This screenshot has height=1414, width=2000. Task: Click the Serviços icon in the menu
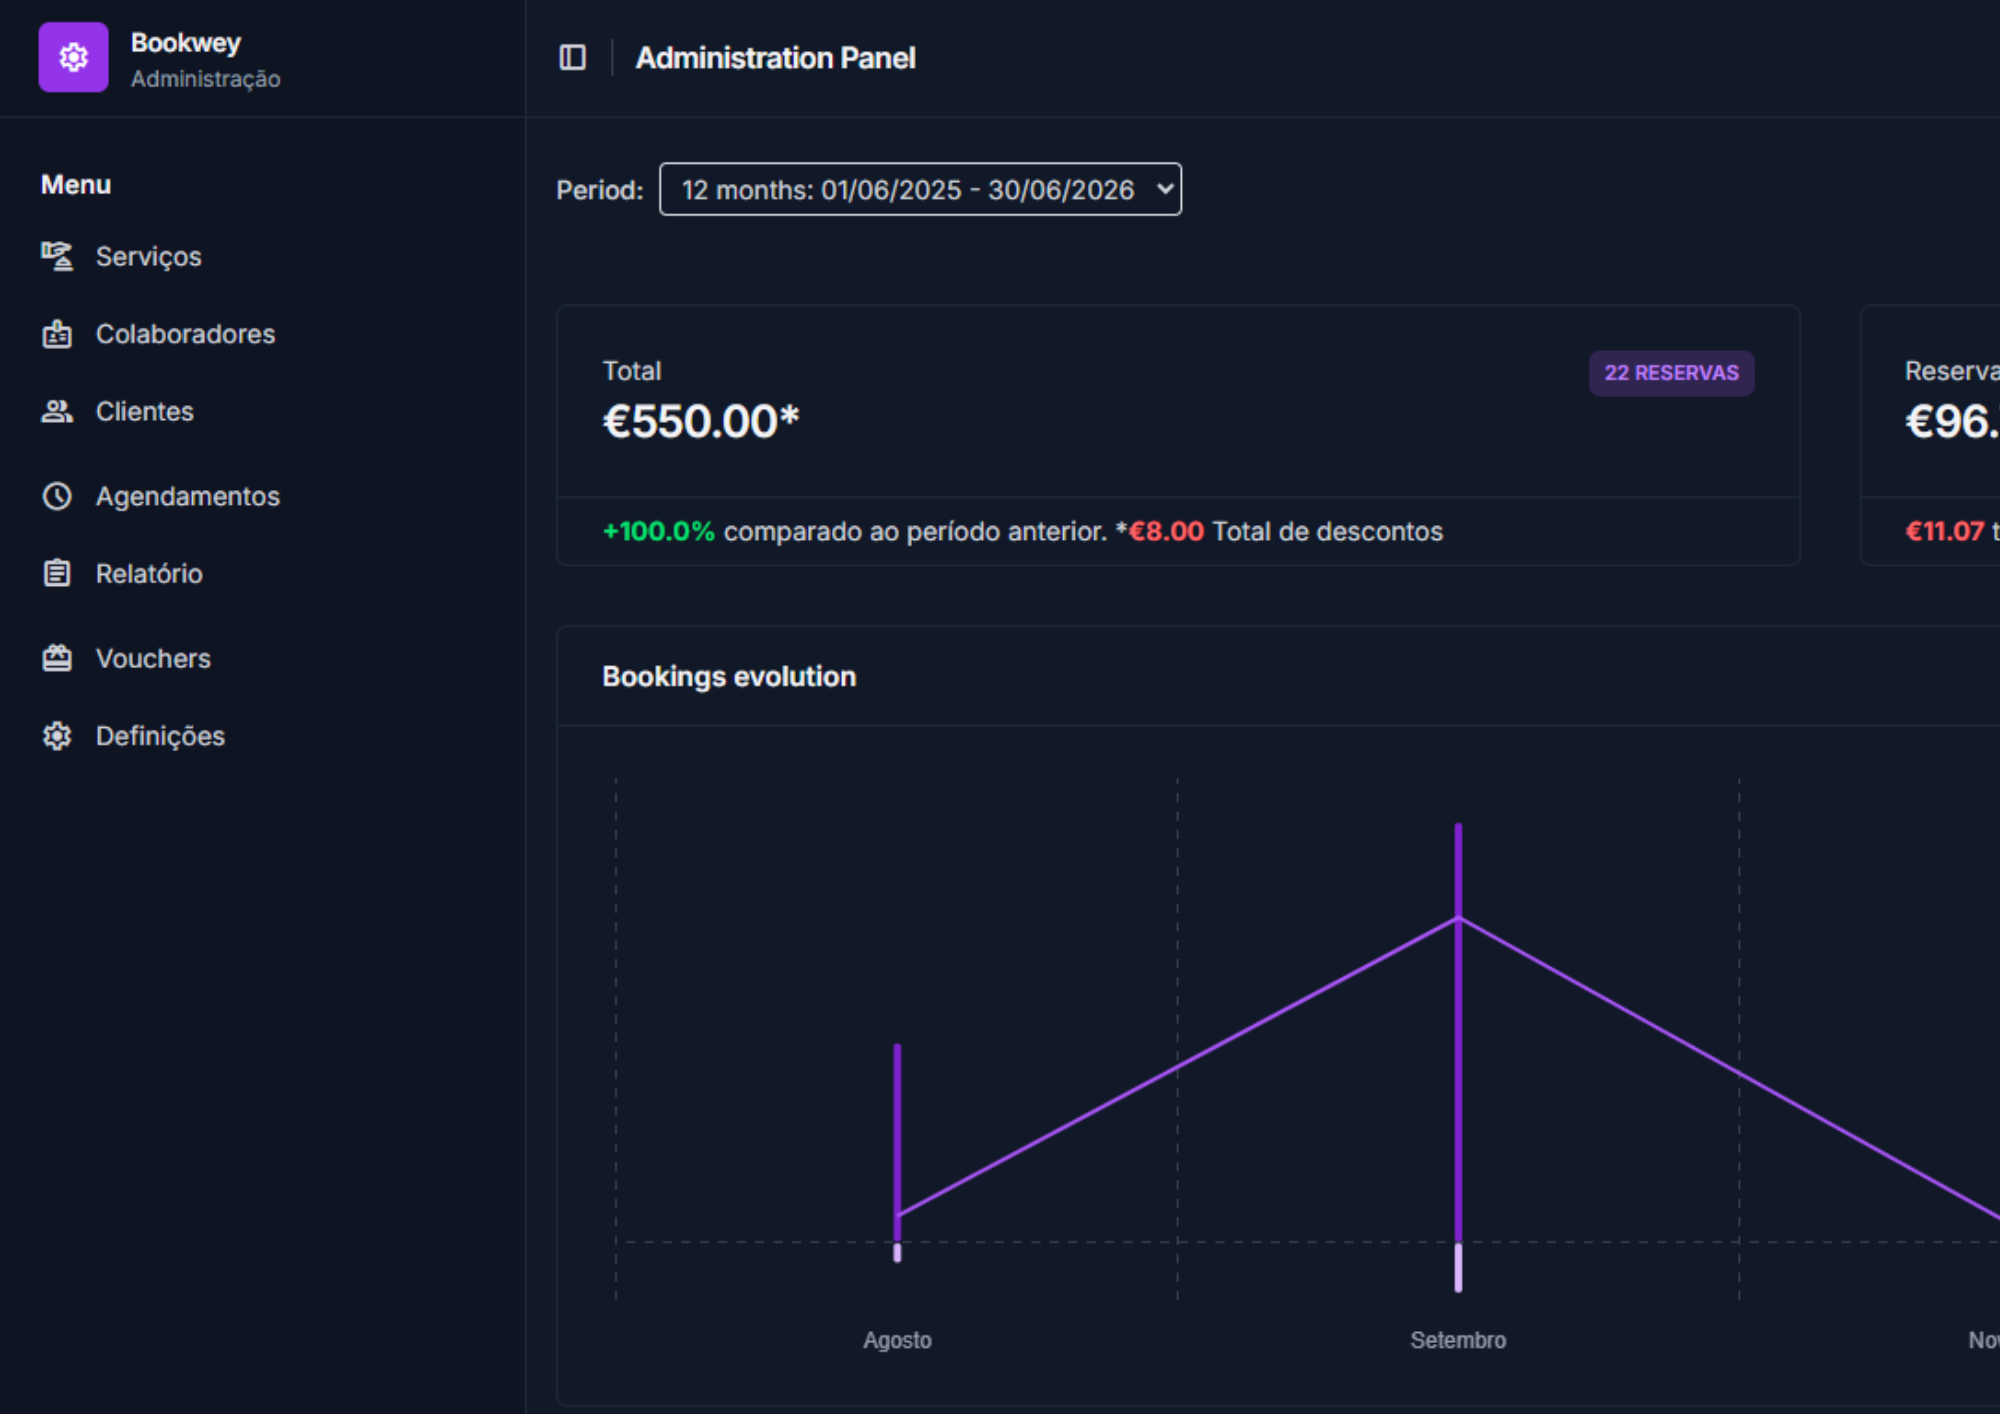tap(57, 256)
